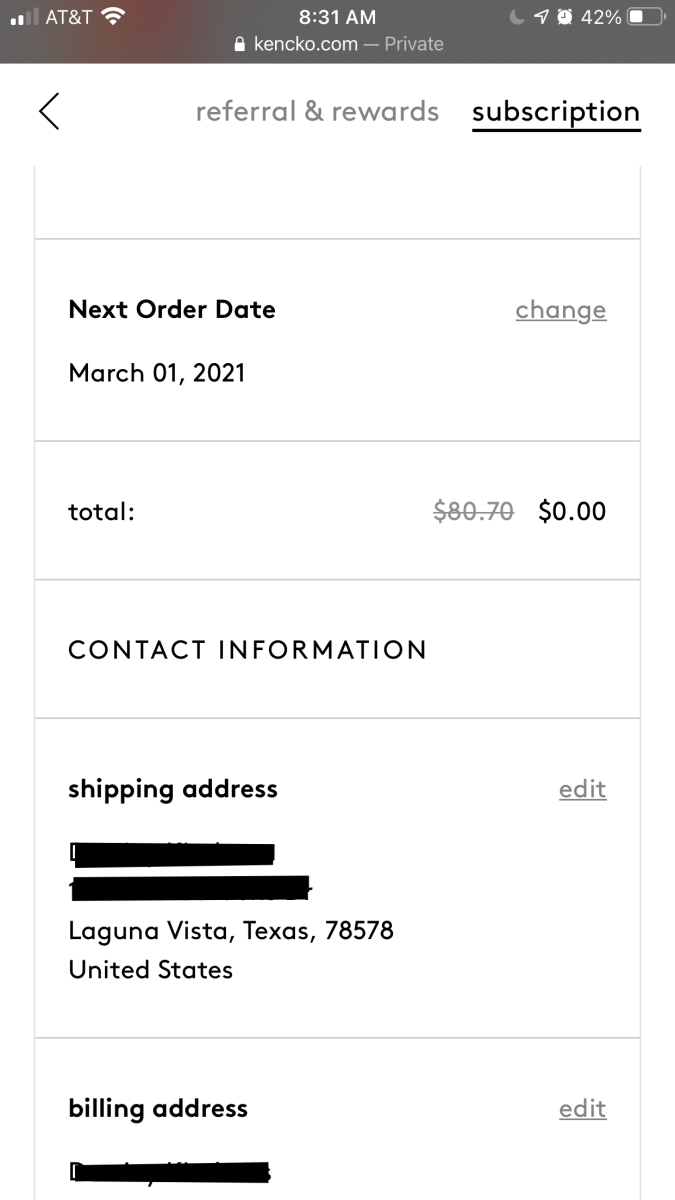The width and height of the screenshot is (675, 1200).
Task: Tap the Do Not Disturb moon icon
Action: (517, 17)
